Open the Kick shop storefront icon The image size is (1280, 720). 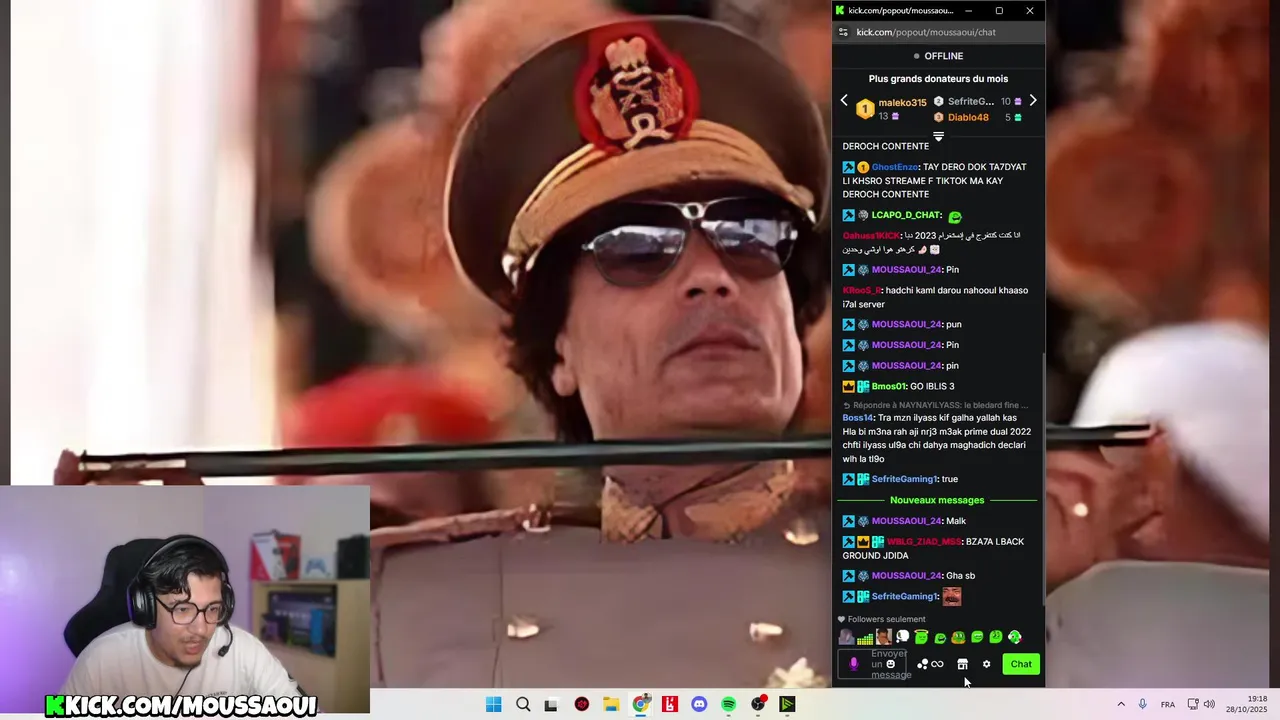coord(962,664)
